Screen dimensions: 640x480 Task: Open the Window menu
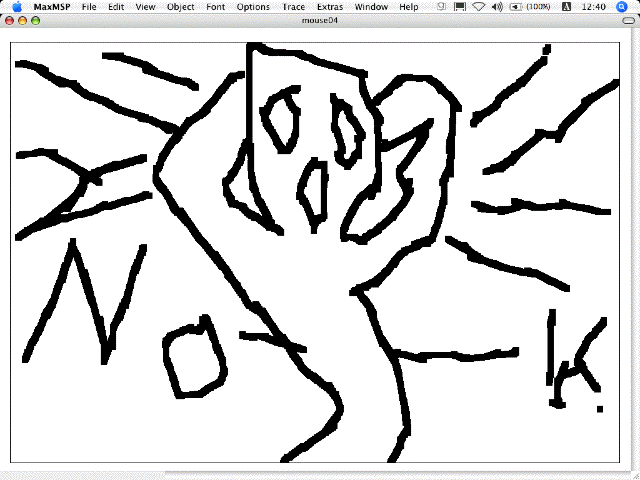point(371,7)
